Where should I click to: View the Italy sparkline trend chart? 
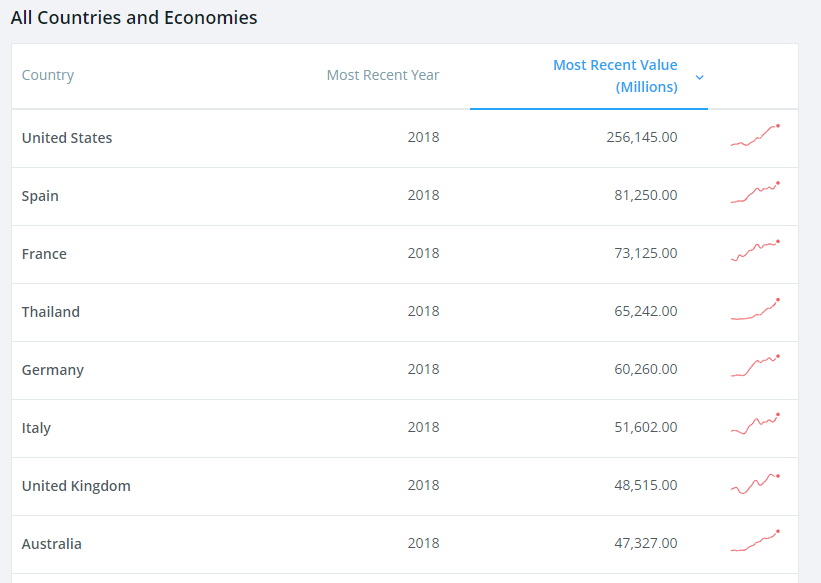[x=756, y=424]
